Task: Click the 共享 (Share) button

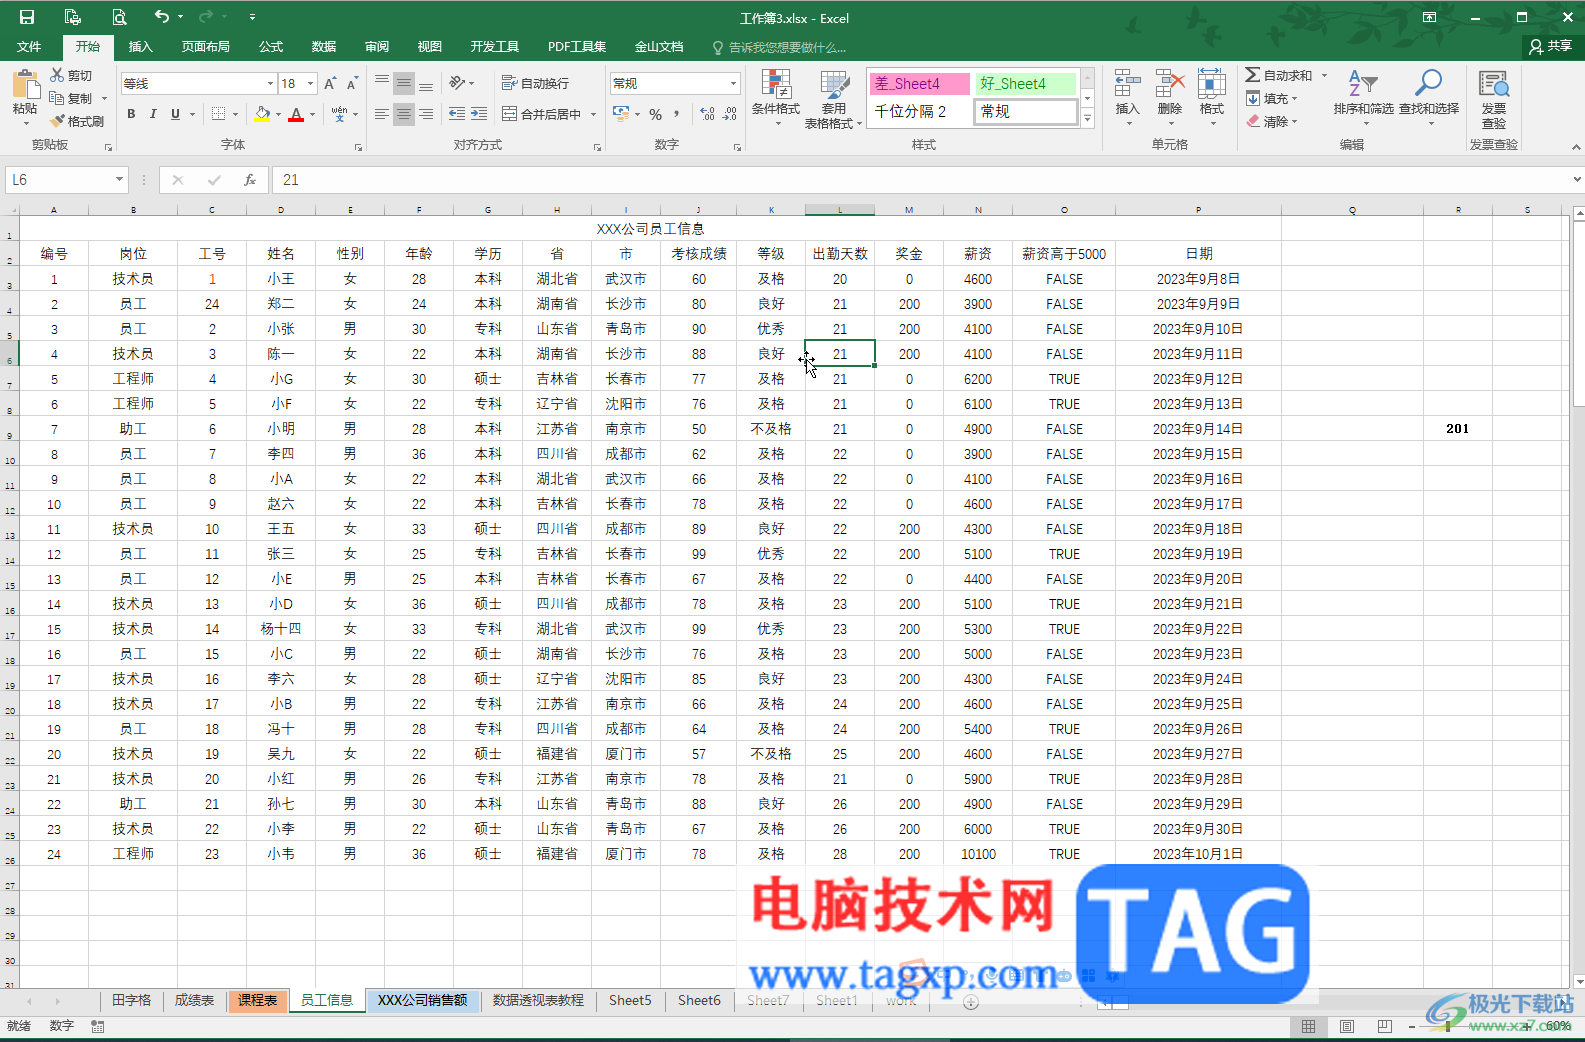Action: [x=1552, y=46]
